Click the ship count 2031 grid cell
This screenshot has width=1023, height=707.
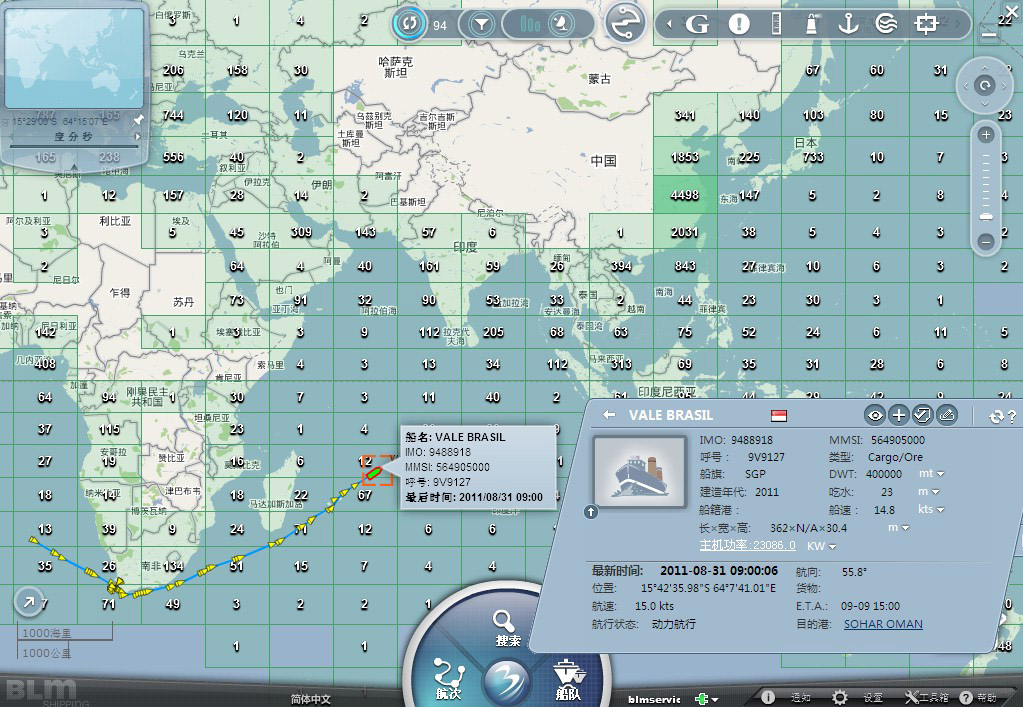point(684,232)
